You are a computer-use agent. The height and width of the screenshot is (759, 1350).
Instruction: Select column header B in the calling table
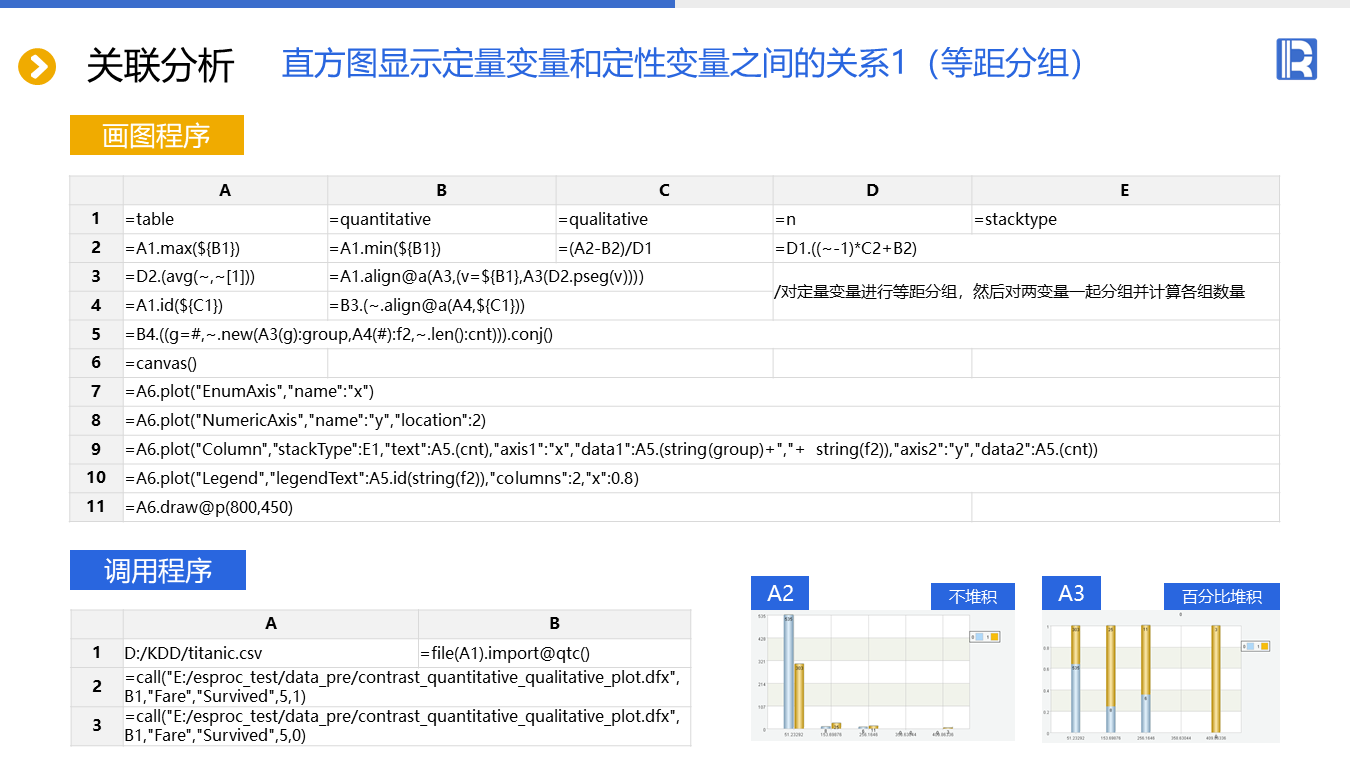click(555, 624)
